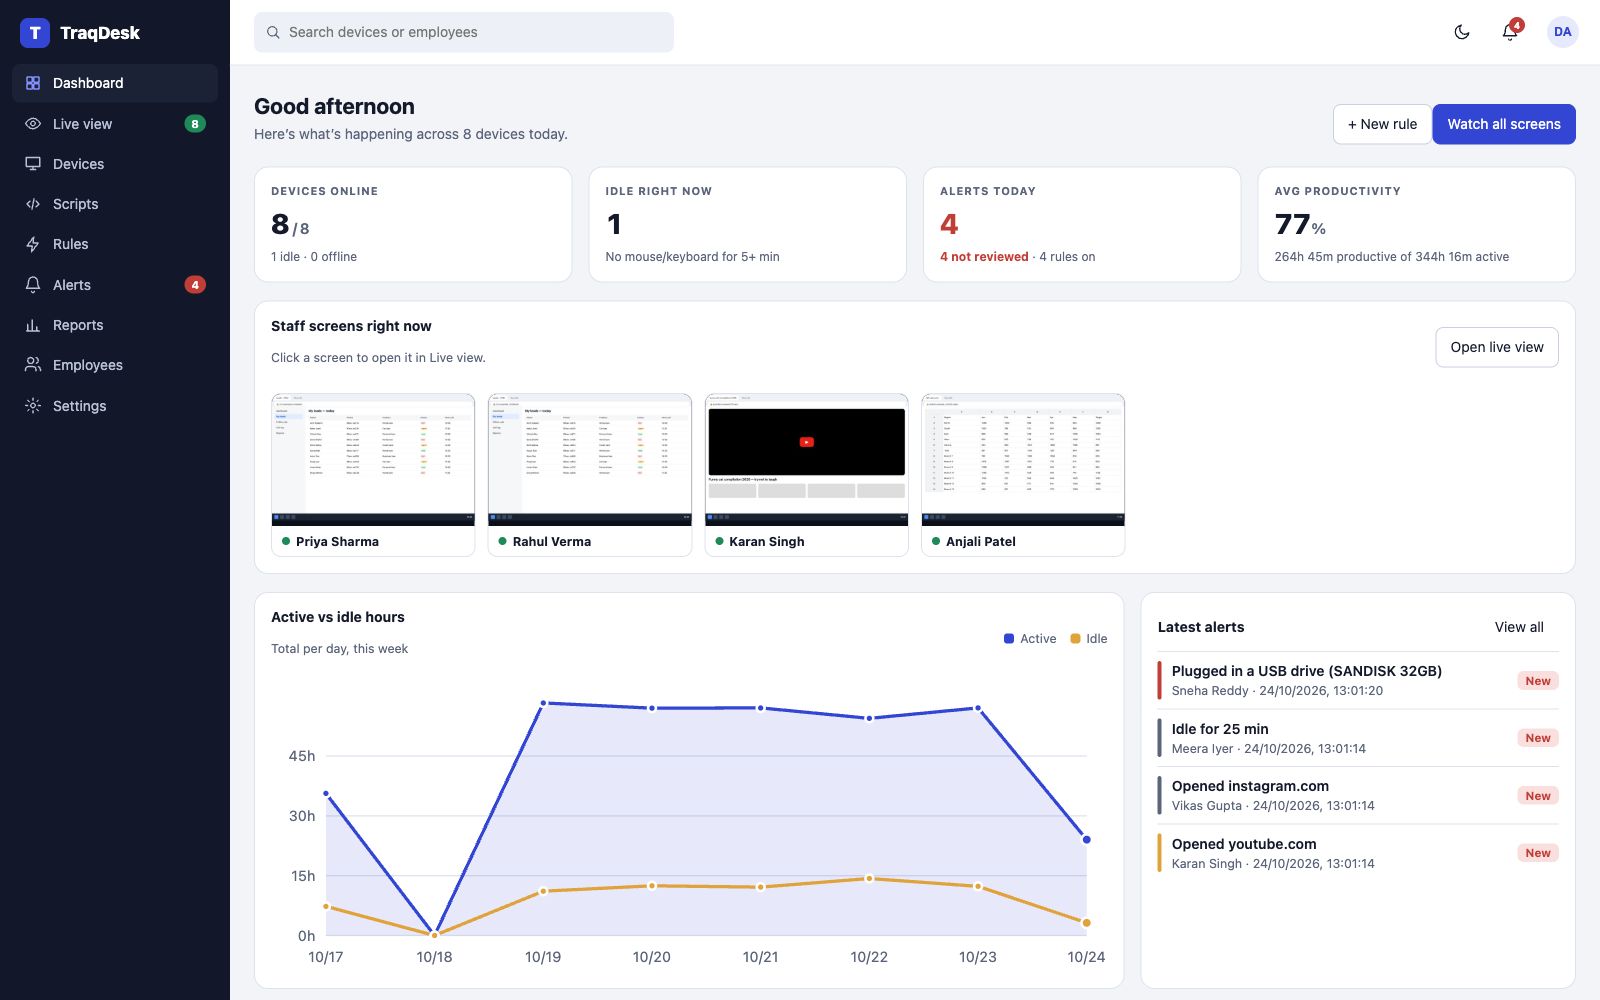Click the green 8 badge beside Live view

point(195,124)
